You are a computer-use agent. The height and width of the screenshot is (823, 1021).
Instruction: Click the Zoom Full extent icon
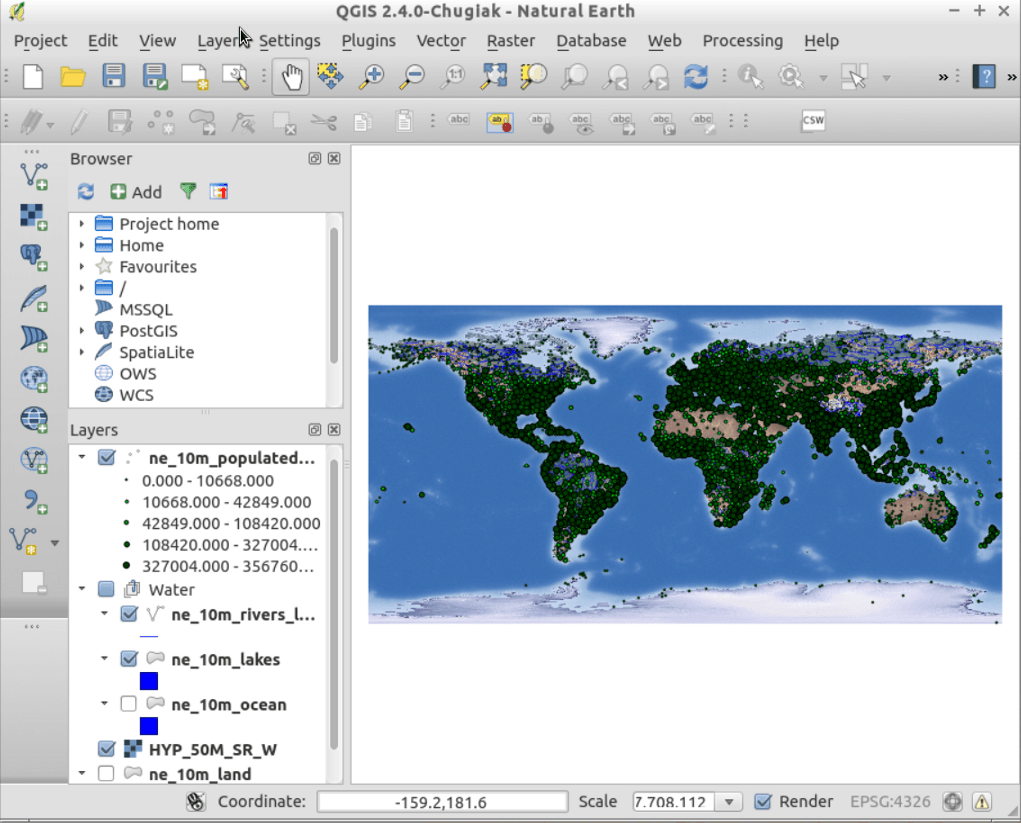click(494, 77)
